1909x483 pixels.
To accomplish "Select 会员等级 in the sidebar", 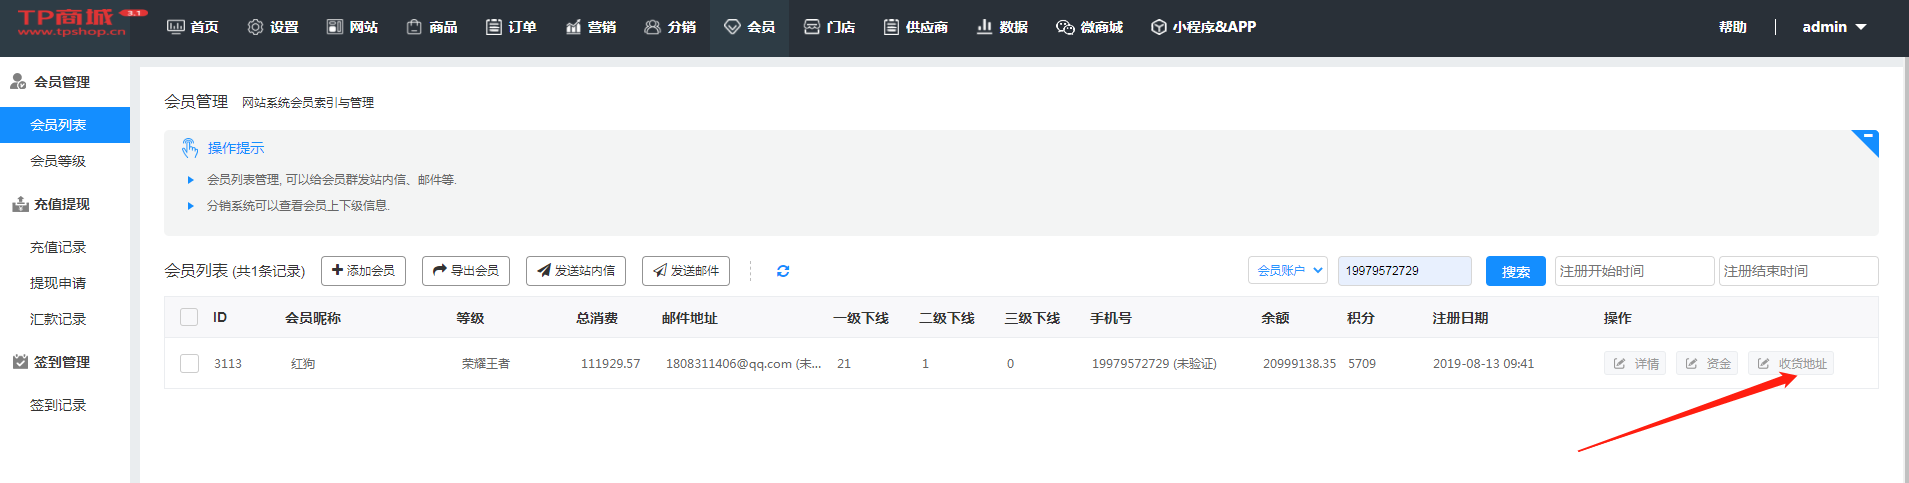I will pyautogui.click(x=58, y=161).
